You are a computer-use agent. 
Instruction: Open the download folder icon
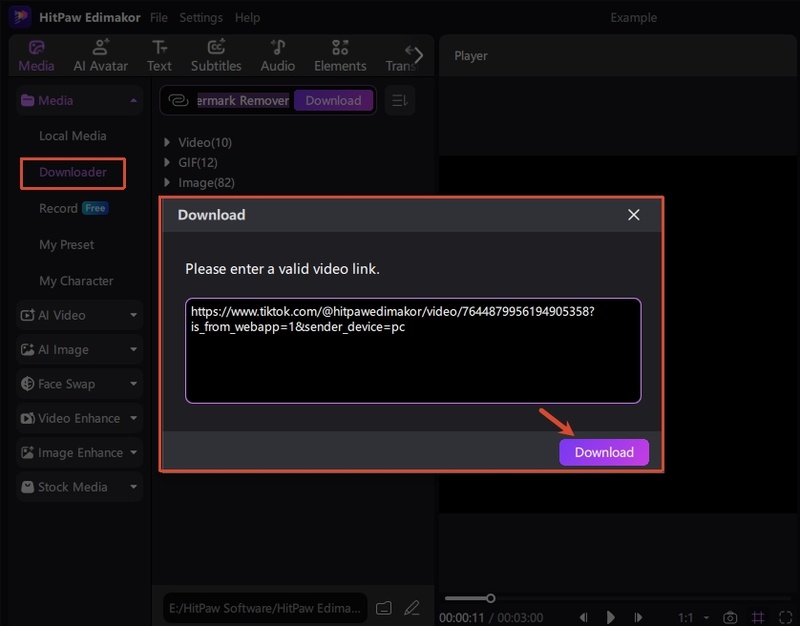384,608
